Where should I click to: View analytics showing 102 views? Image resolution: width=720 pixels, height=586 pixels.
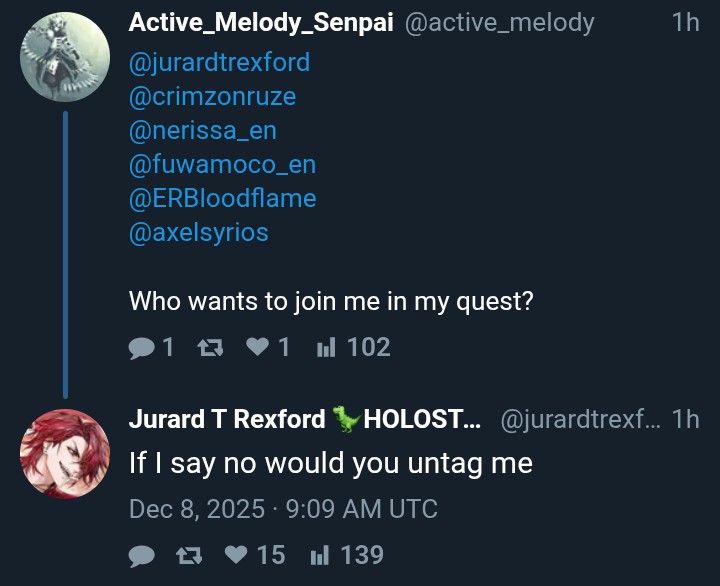click(x=352, y=347)
